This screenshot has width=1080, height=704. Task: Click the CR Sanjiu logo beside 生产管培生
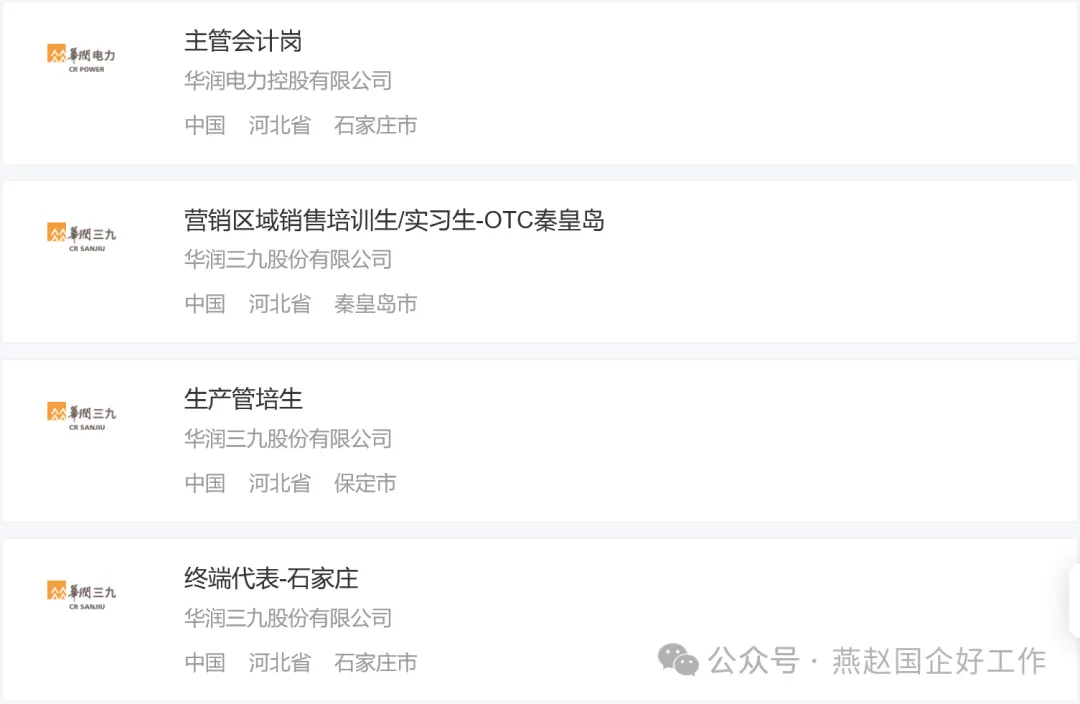click(x=81, y=416)
